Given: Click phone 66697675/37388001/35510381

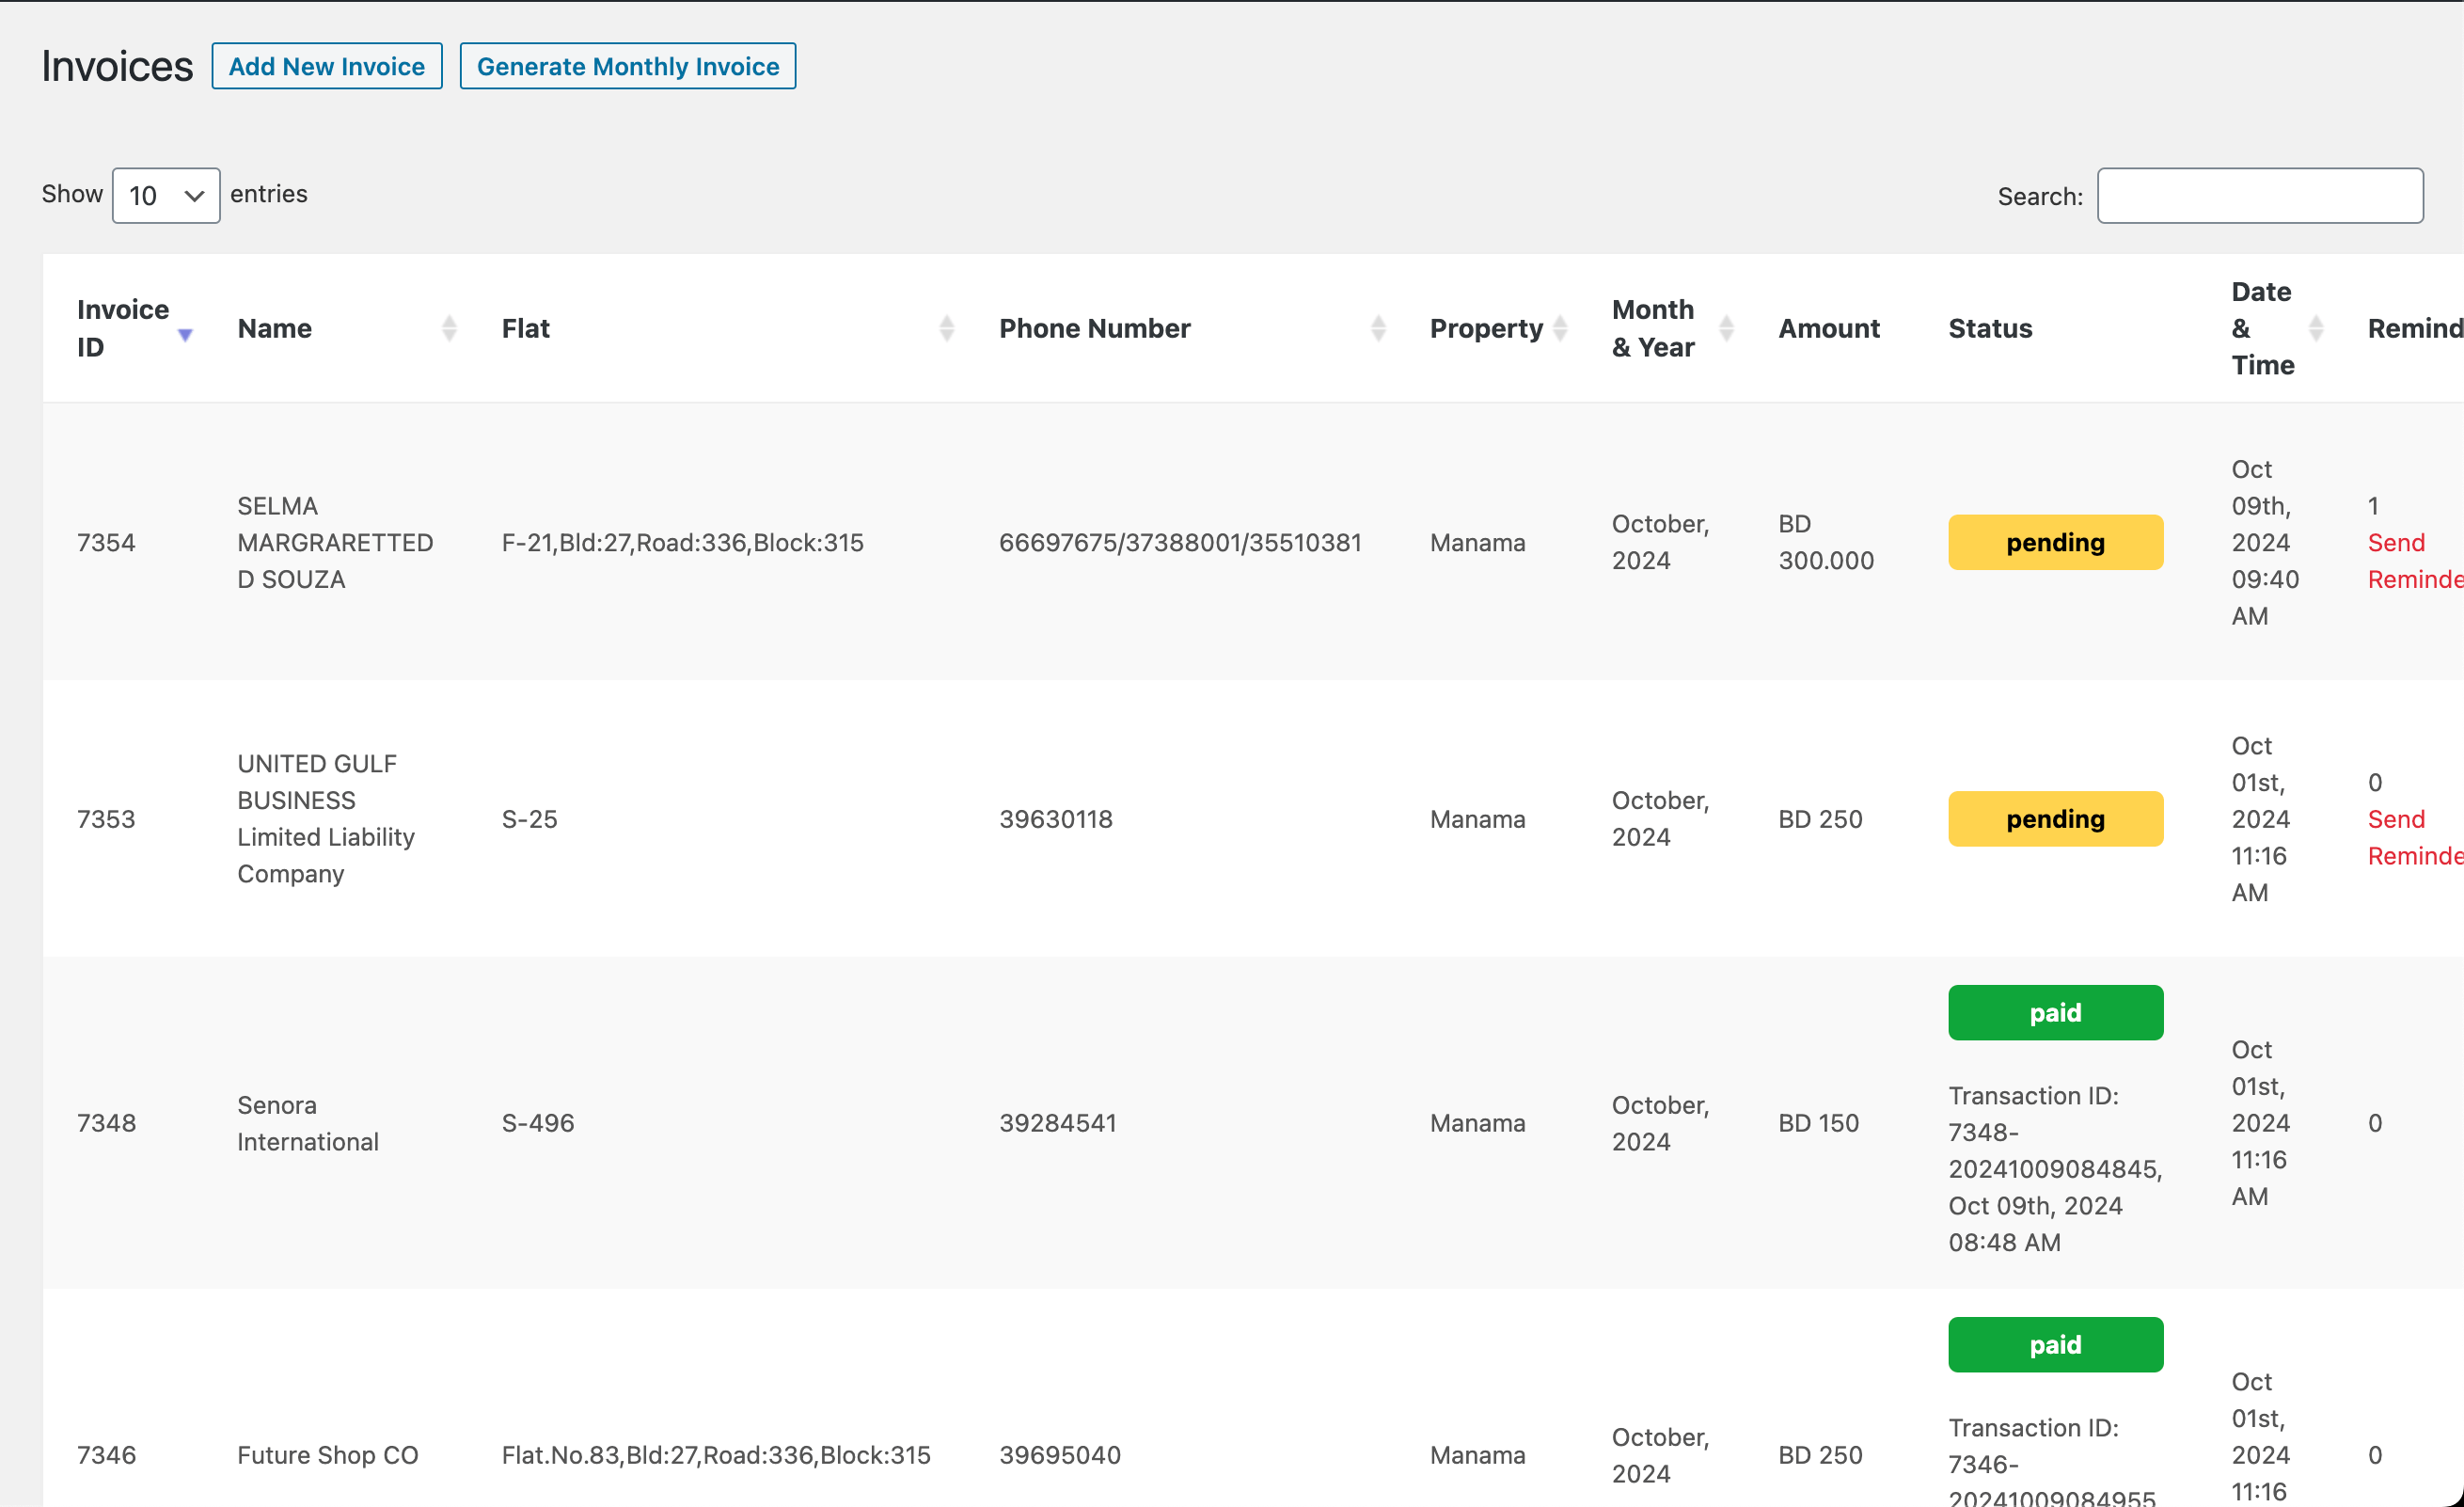Looking at the screenshot, I should (1181, 543).
